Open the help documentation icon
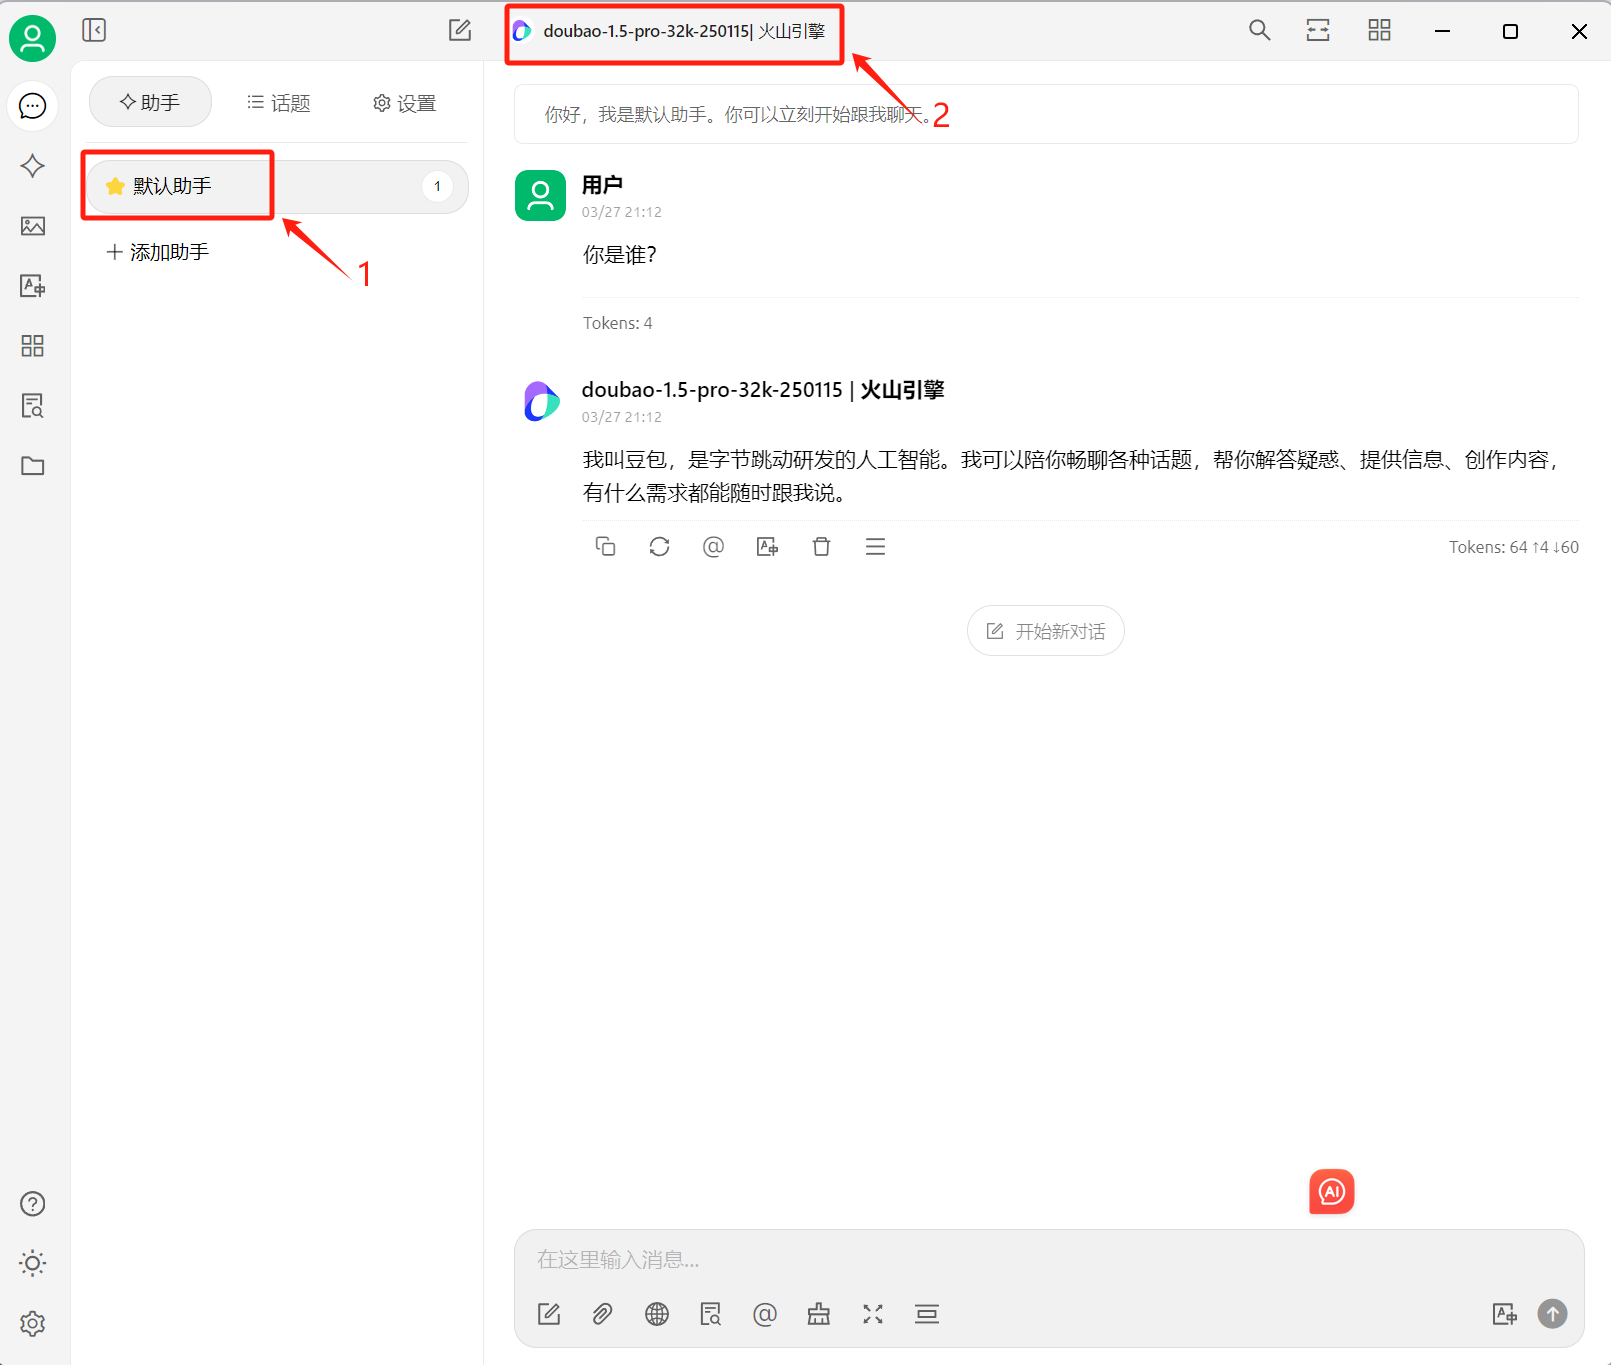Viewport: 1611px width, 1365px height. pos(32,1204)
